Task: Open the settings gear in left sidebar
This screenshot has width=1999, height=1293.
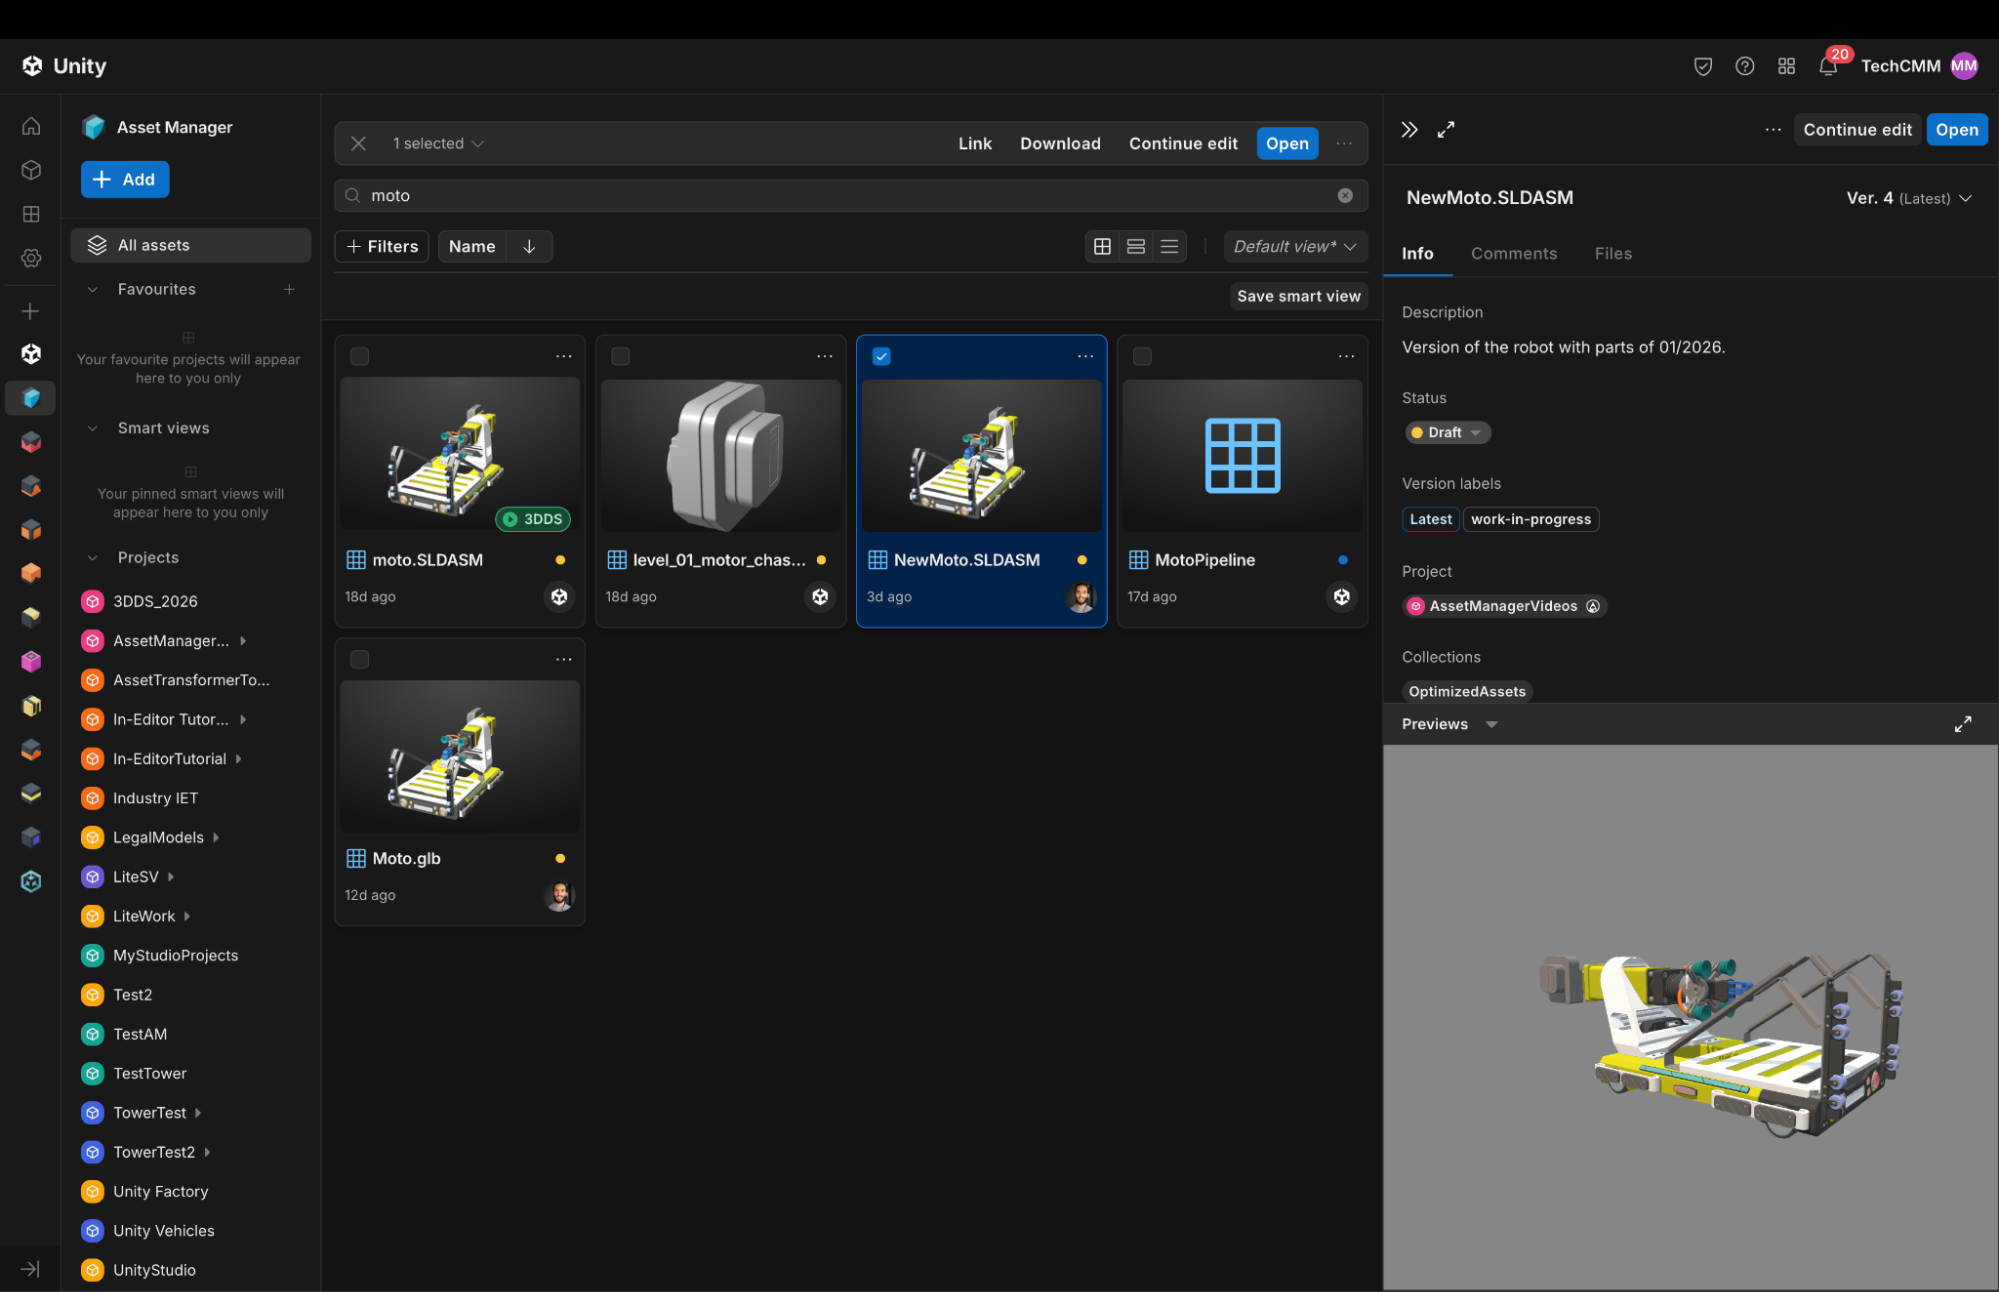Action: tap(31, 258)
